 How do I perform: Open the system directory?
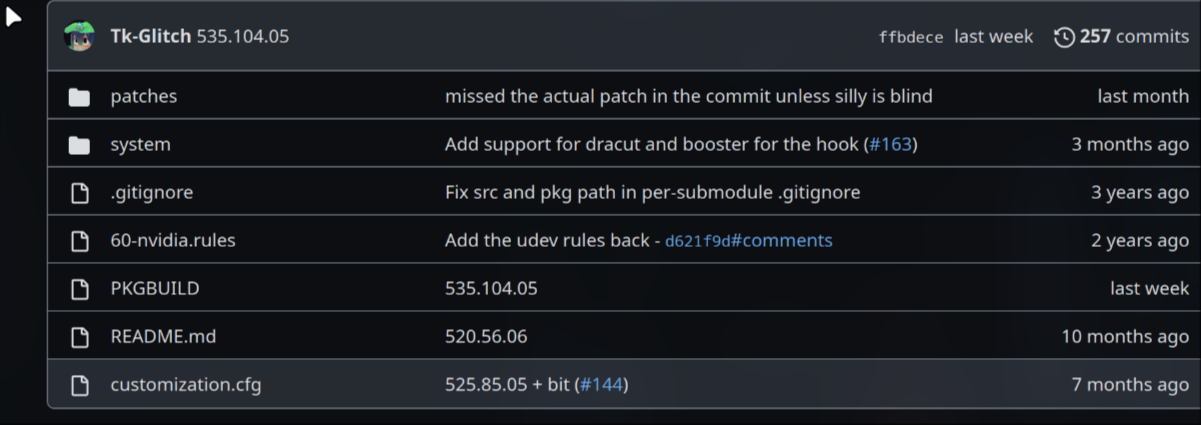(140, 145)
